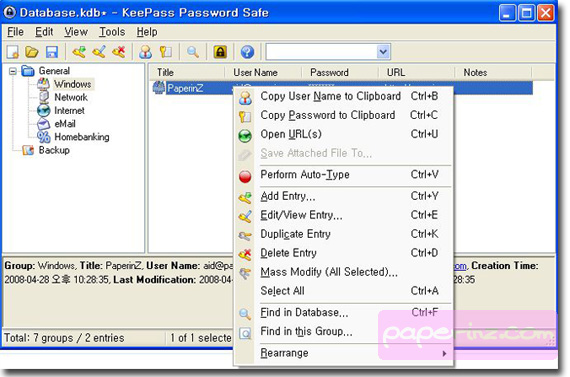Sort by the URL column header
The width and height of the screenshot is (570, 377).
(x=417, y=73)
